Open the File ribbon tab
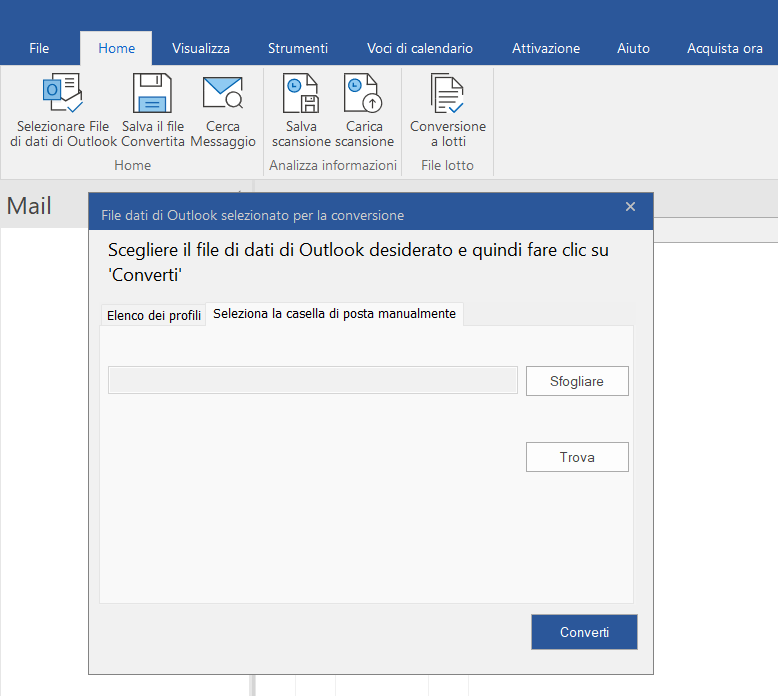 tap(39, 48)
